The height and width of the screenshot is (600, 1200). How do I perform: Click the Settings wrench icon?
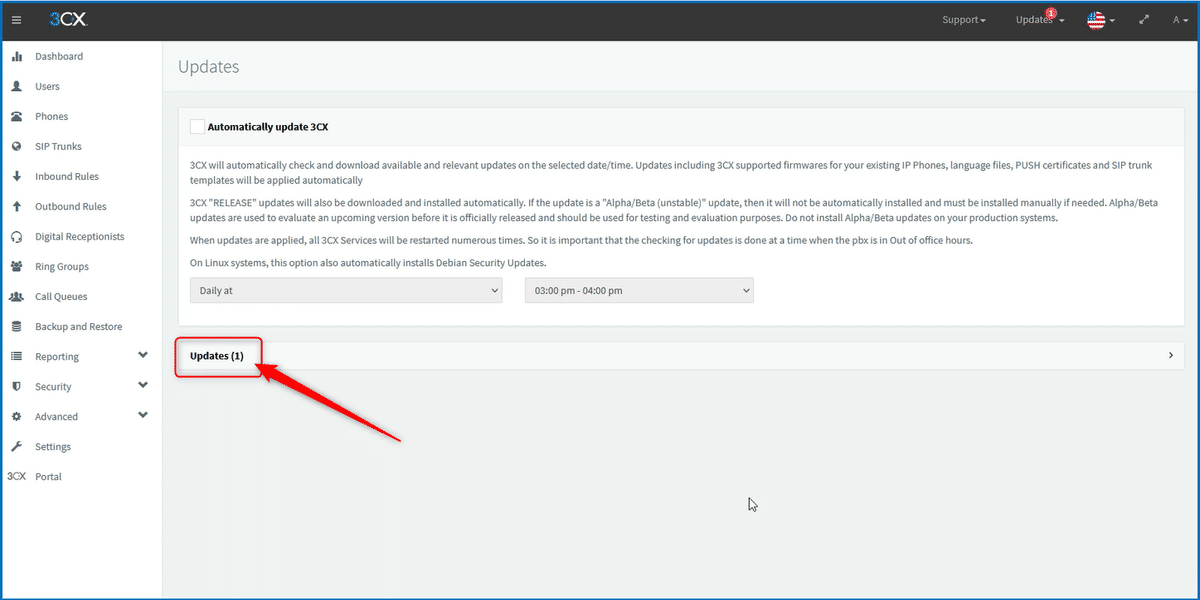16,446
